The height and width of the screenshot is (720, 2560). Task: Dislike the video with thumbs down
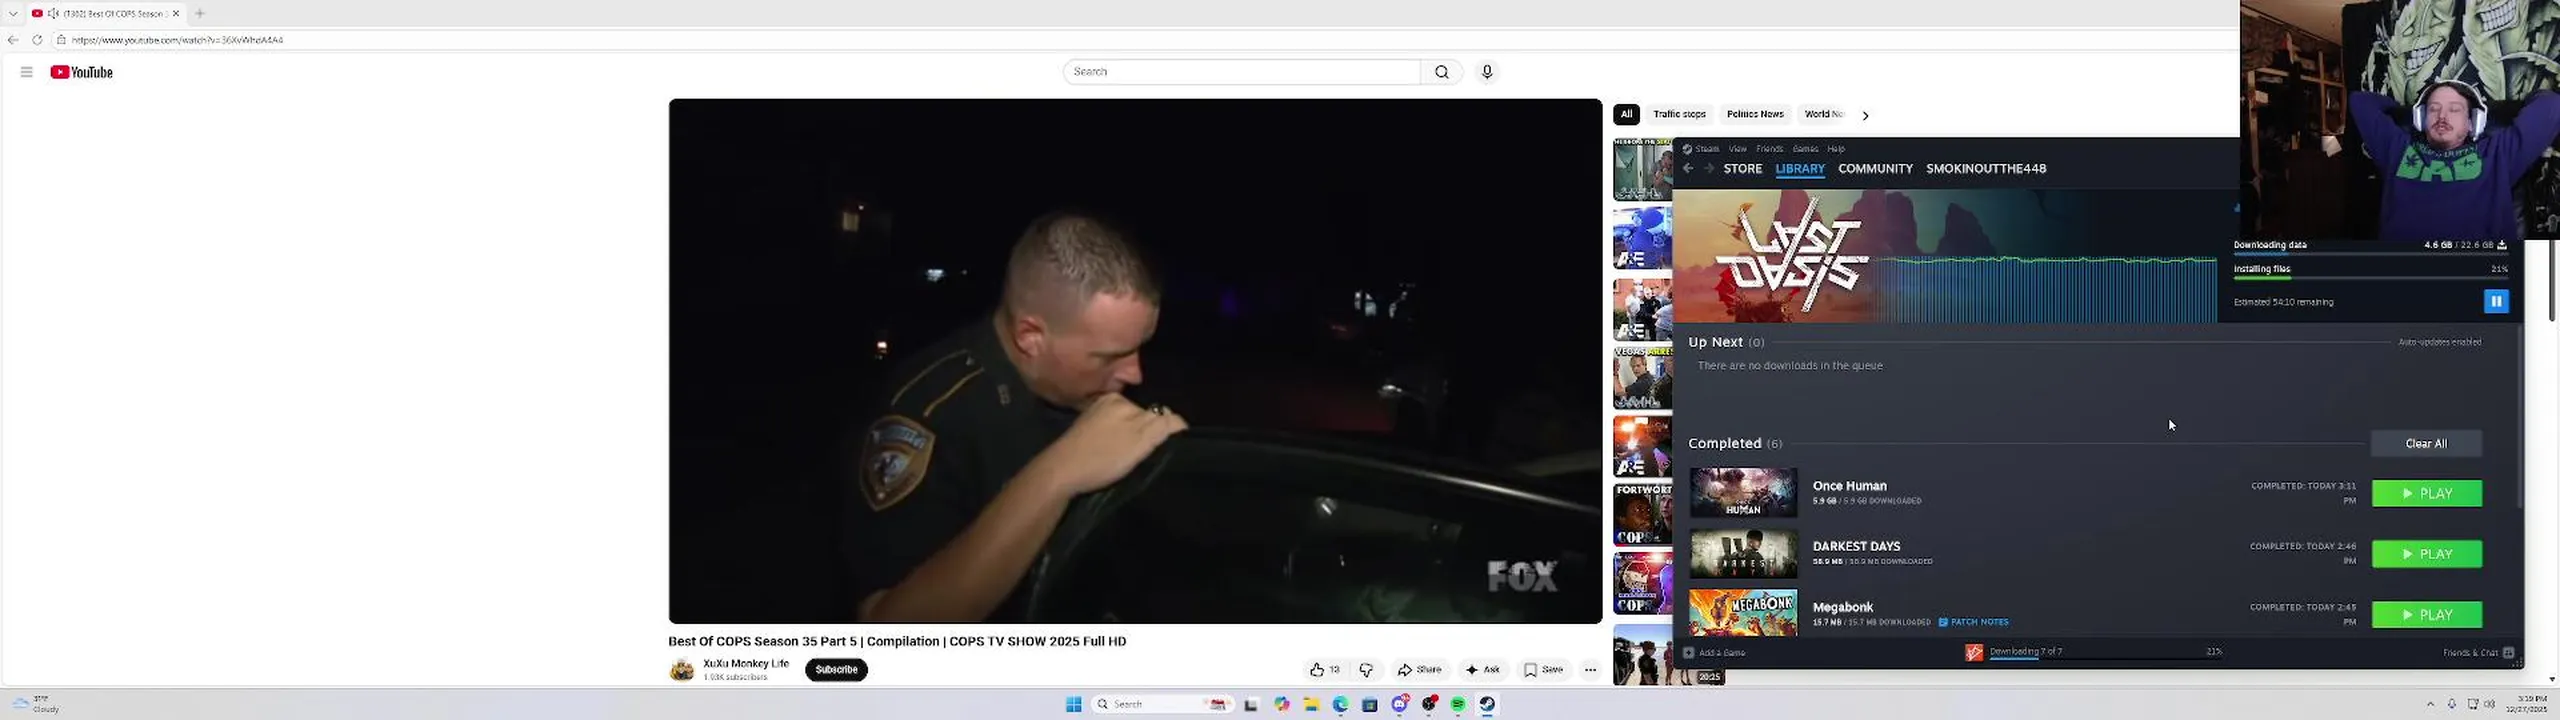[x=1365, y=670]
